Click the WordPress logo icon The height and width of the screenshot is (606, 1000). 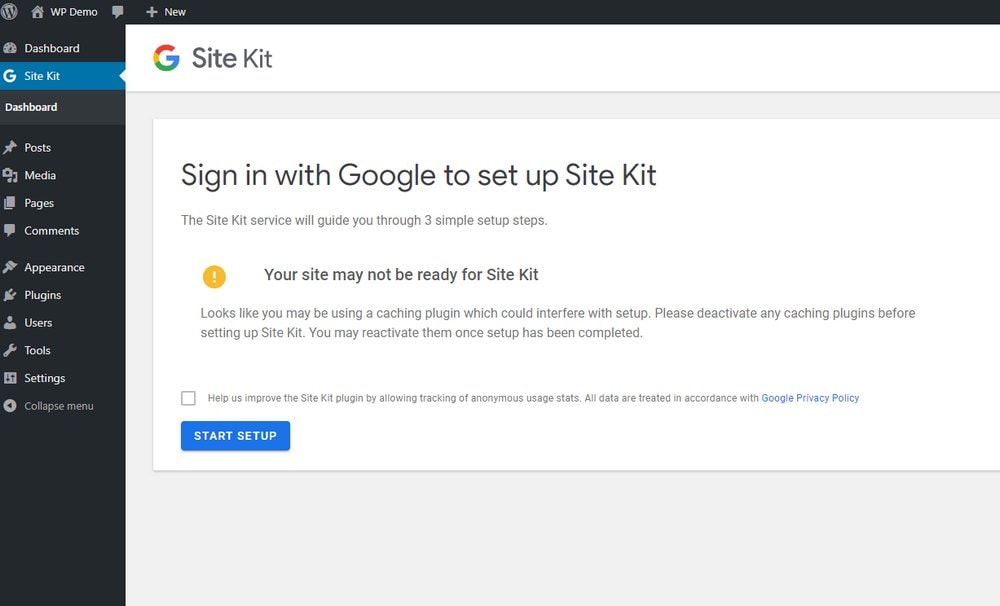pyautogui.click(x=9, y=11)
